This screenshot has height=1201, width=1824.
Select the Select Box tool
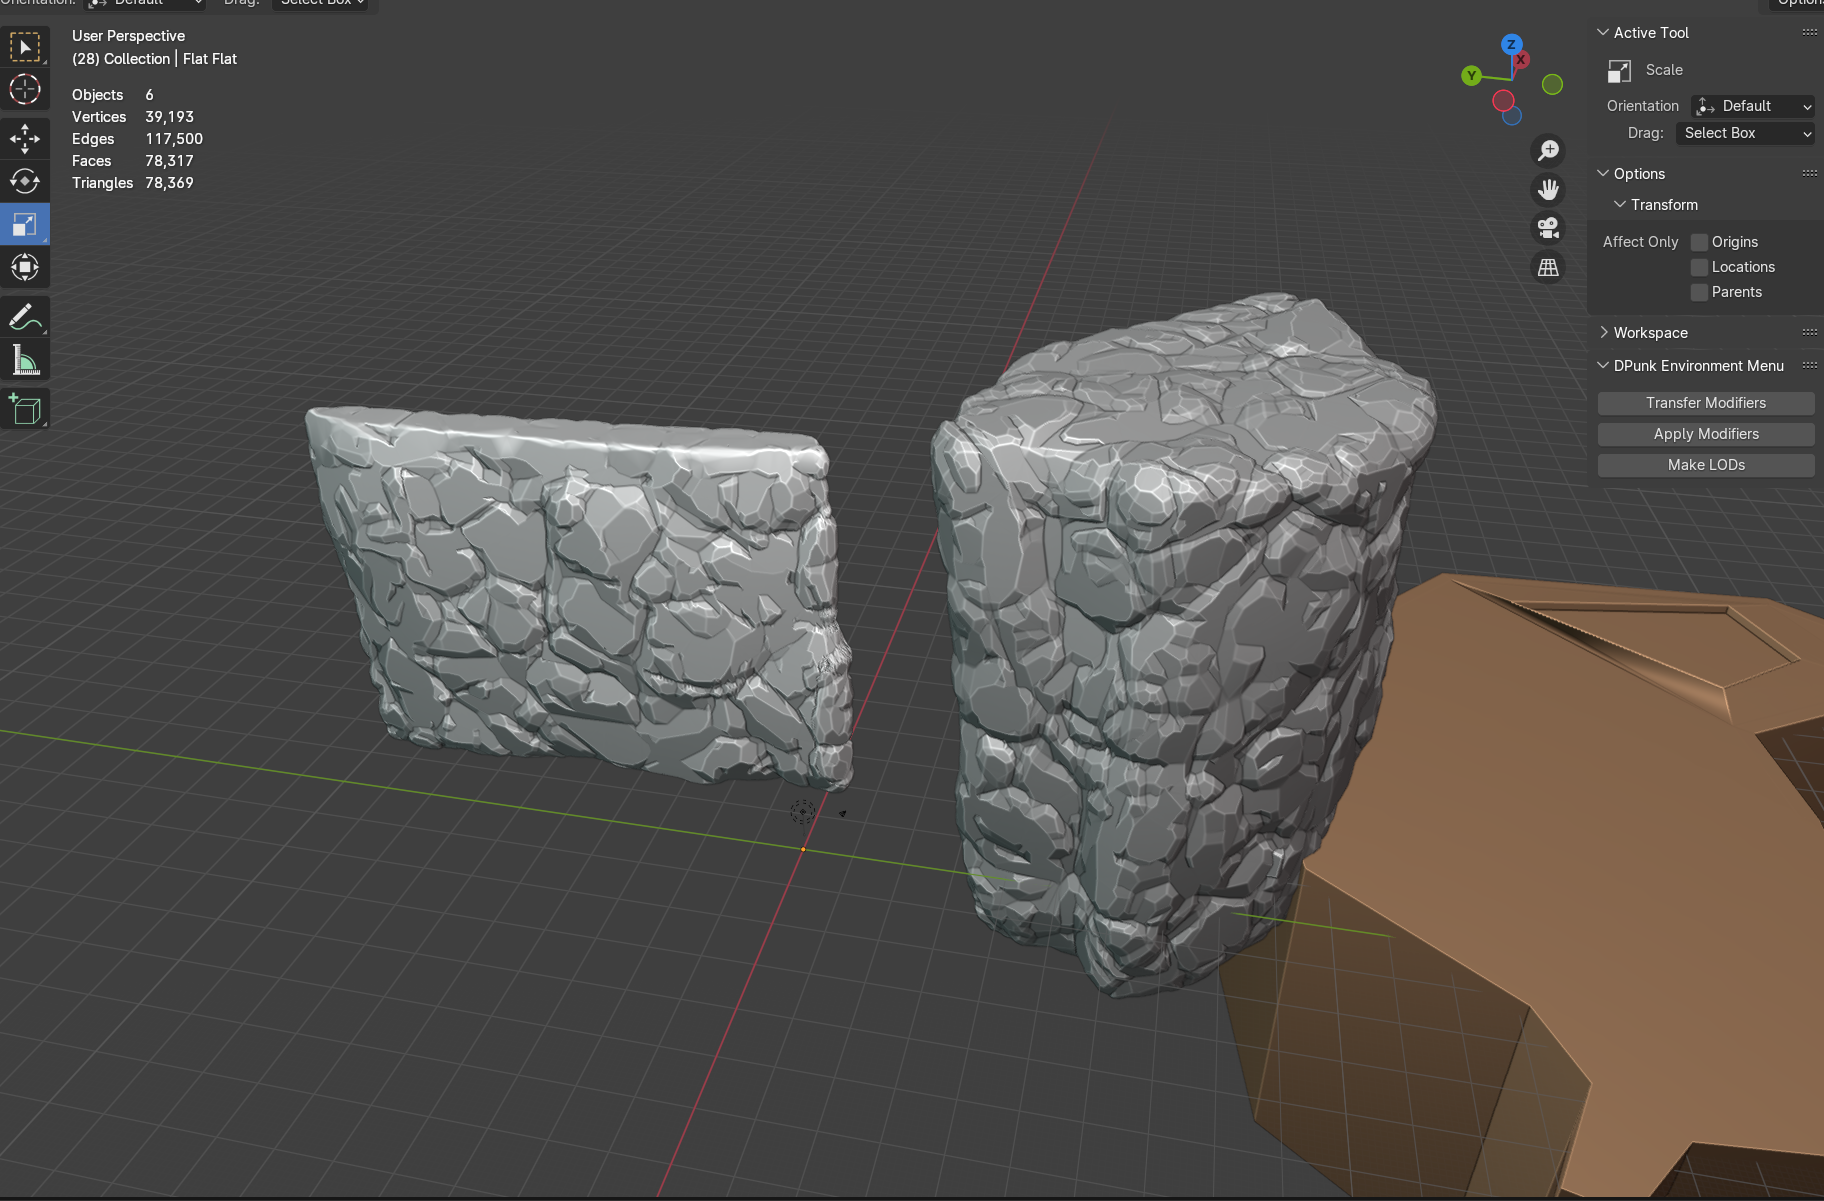tap(25, 48)
